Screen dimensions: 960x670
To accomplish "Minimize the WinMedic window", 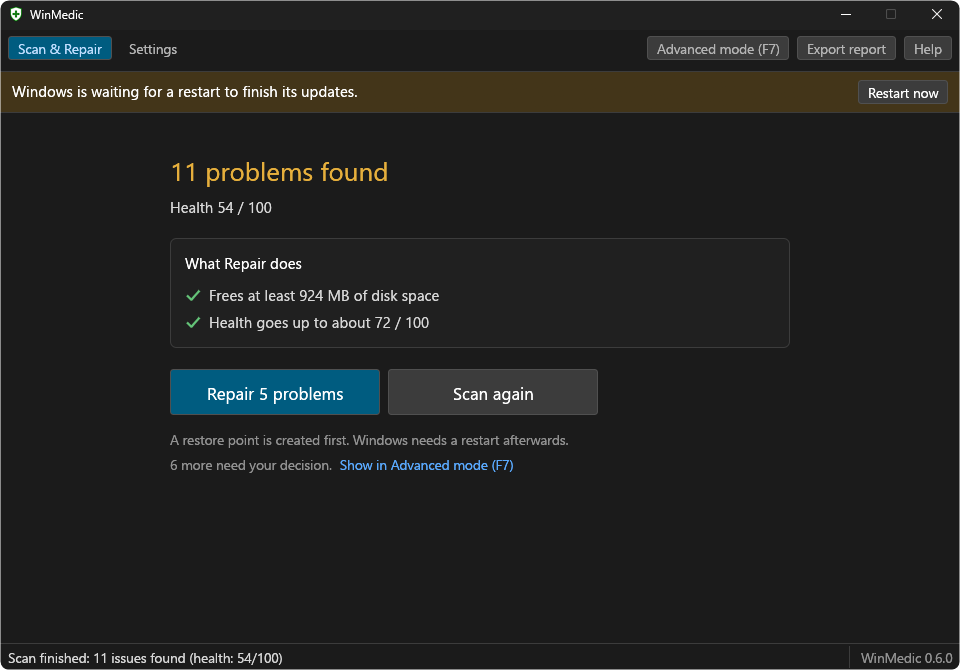I will pos(846,14).
